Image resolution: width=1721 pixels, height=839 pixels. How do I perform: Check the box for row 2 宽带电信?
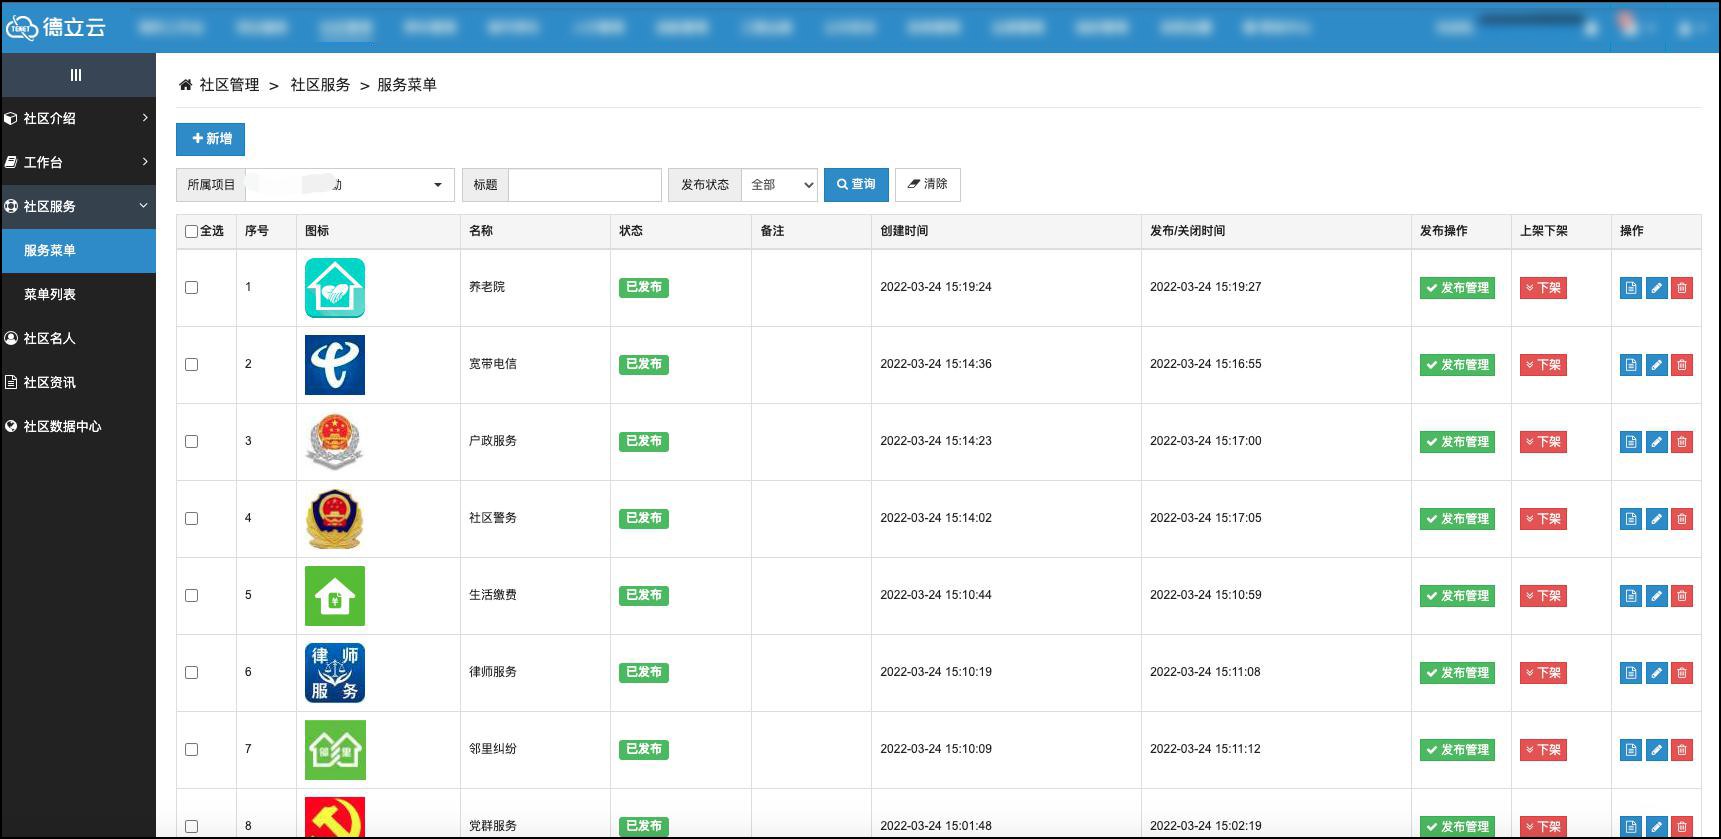click(191, 365)
